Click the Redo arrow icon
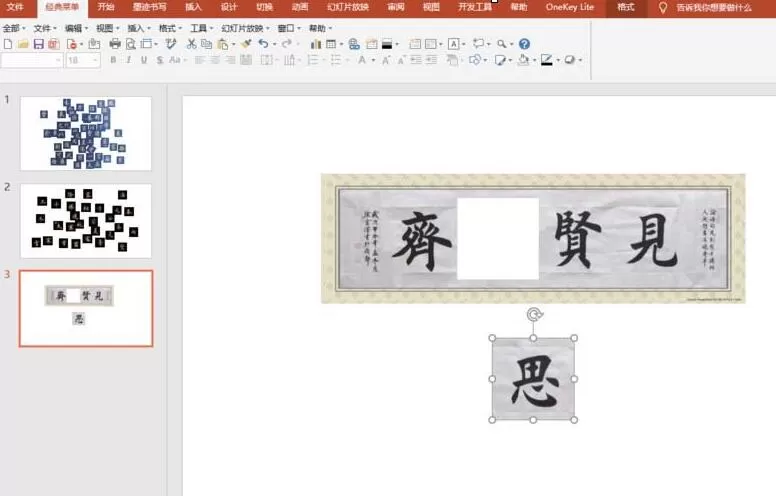Viewport: 776px width, 496px height. tap(287, 44)
